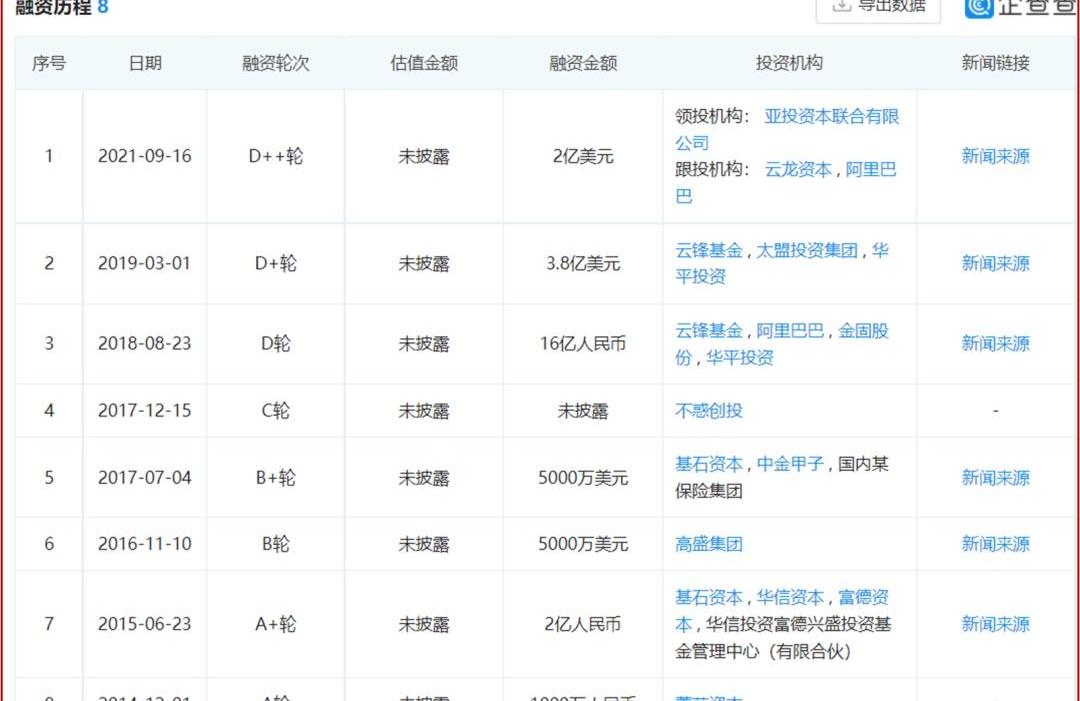Click the 导出数据 export button
This screenshot has height=701, width=1080.
(x=878, y=7)
